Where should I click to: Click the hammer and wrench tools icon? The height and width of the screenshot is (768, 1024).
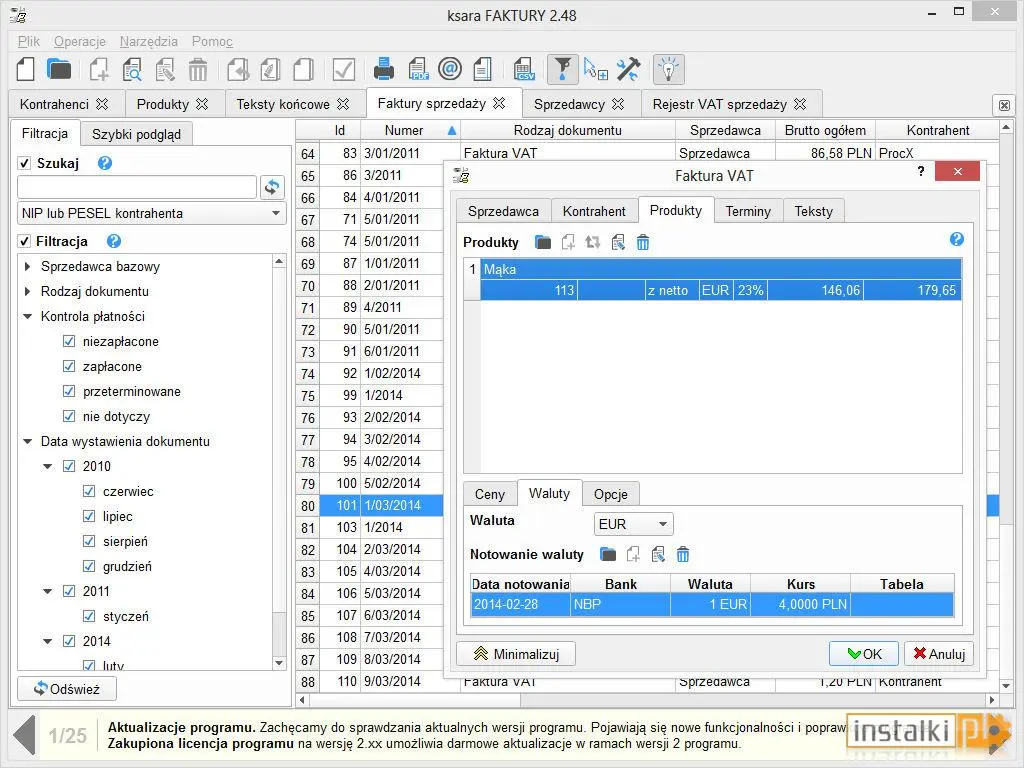pyautogui.click(x=628, y=69)
